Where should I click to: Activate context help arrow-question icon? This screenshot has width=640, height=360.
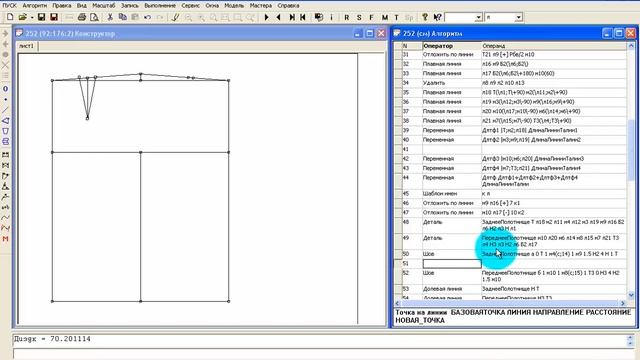click(x=438, y=17)
